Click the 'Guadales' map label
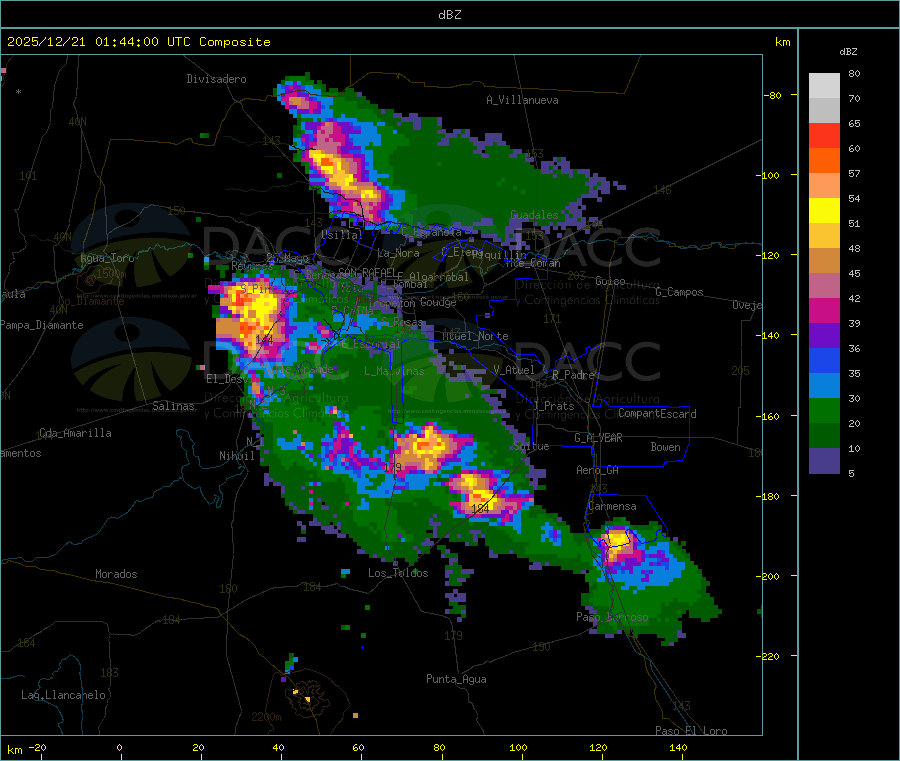Viewport: 900px width, 761px height. pos(534,215)
